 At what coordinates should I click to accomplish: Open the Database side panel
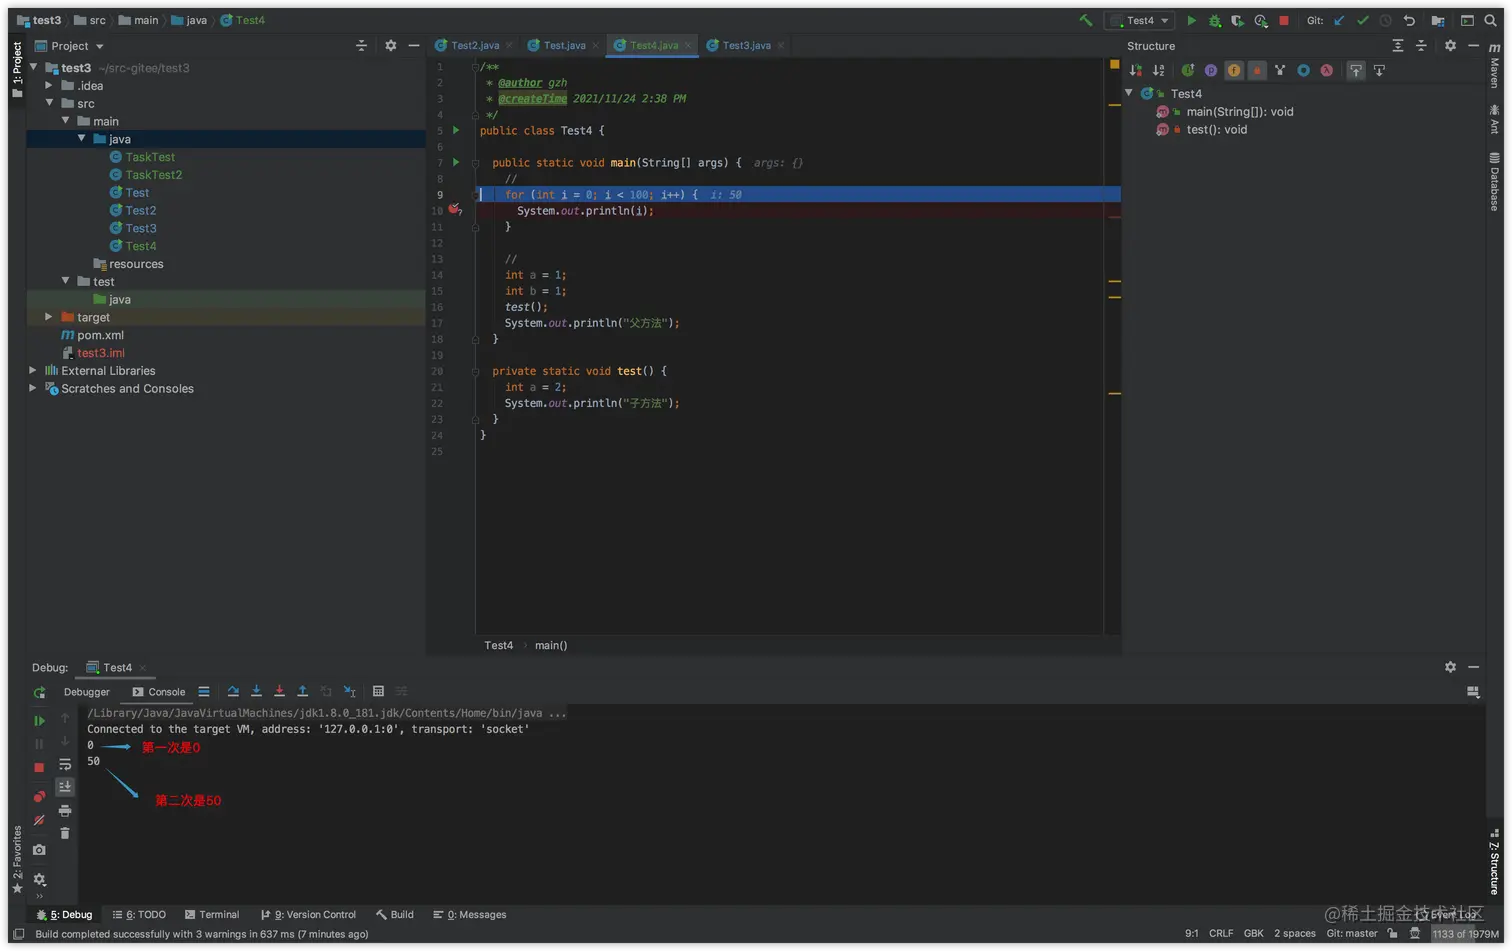click(x=1495, y=181)
